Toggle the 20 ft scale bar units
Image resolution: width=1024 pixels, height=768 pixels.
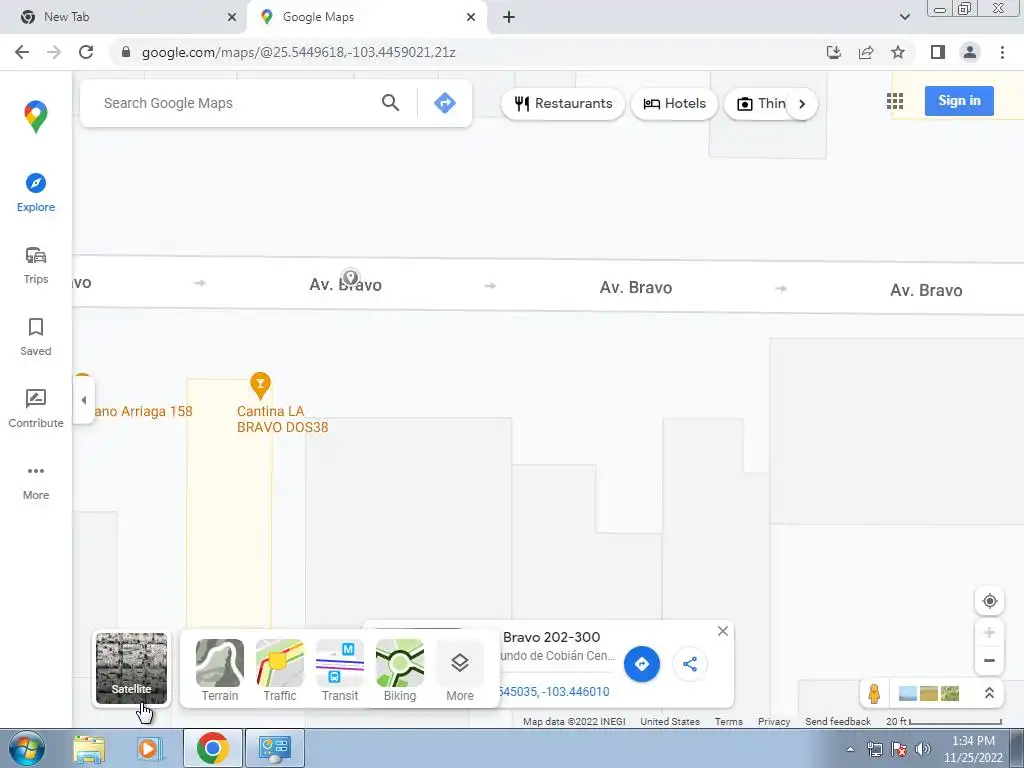point(944,722)
